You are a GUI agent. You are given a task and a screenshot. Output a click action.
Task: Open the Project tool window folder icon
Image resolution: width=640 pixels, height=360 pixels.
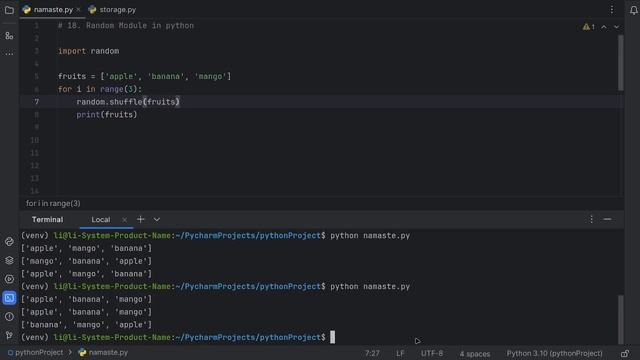[x=9, y=10]
